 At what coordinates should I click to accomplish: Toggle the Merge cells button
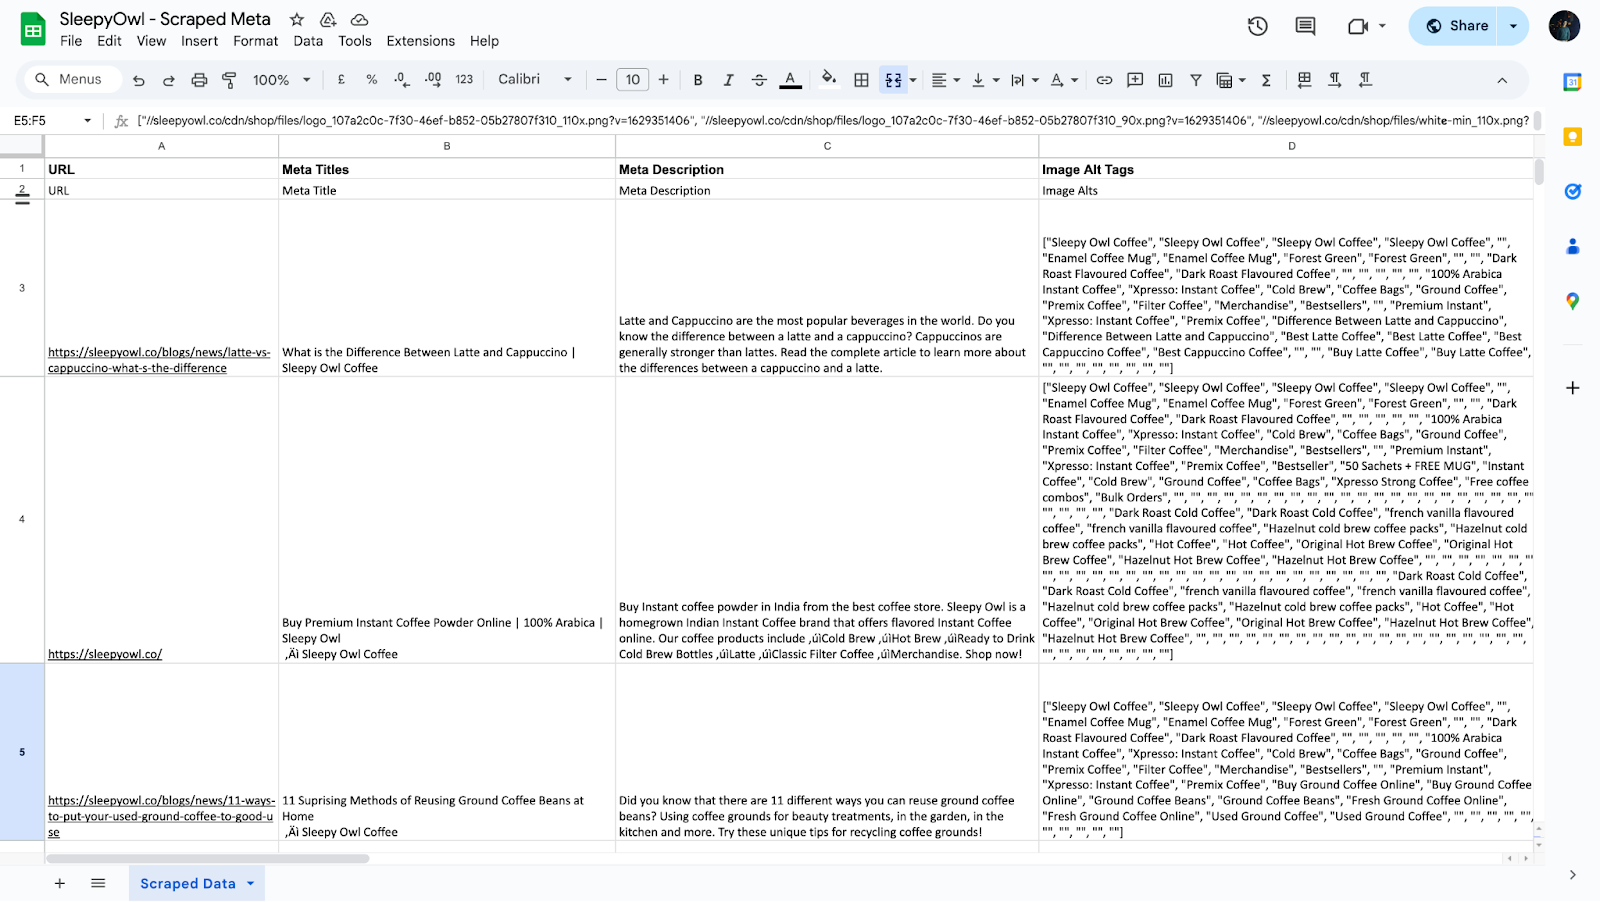(x=893, y=80)
